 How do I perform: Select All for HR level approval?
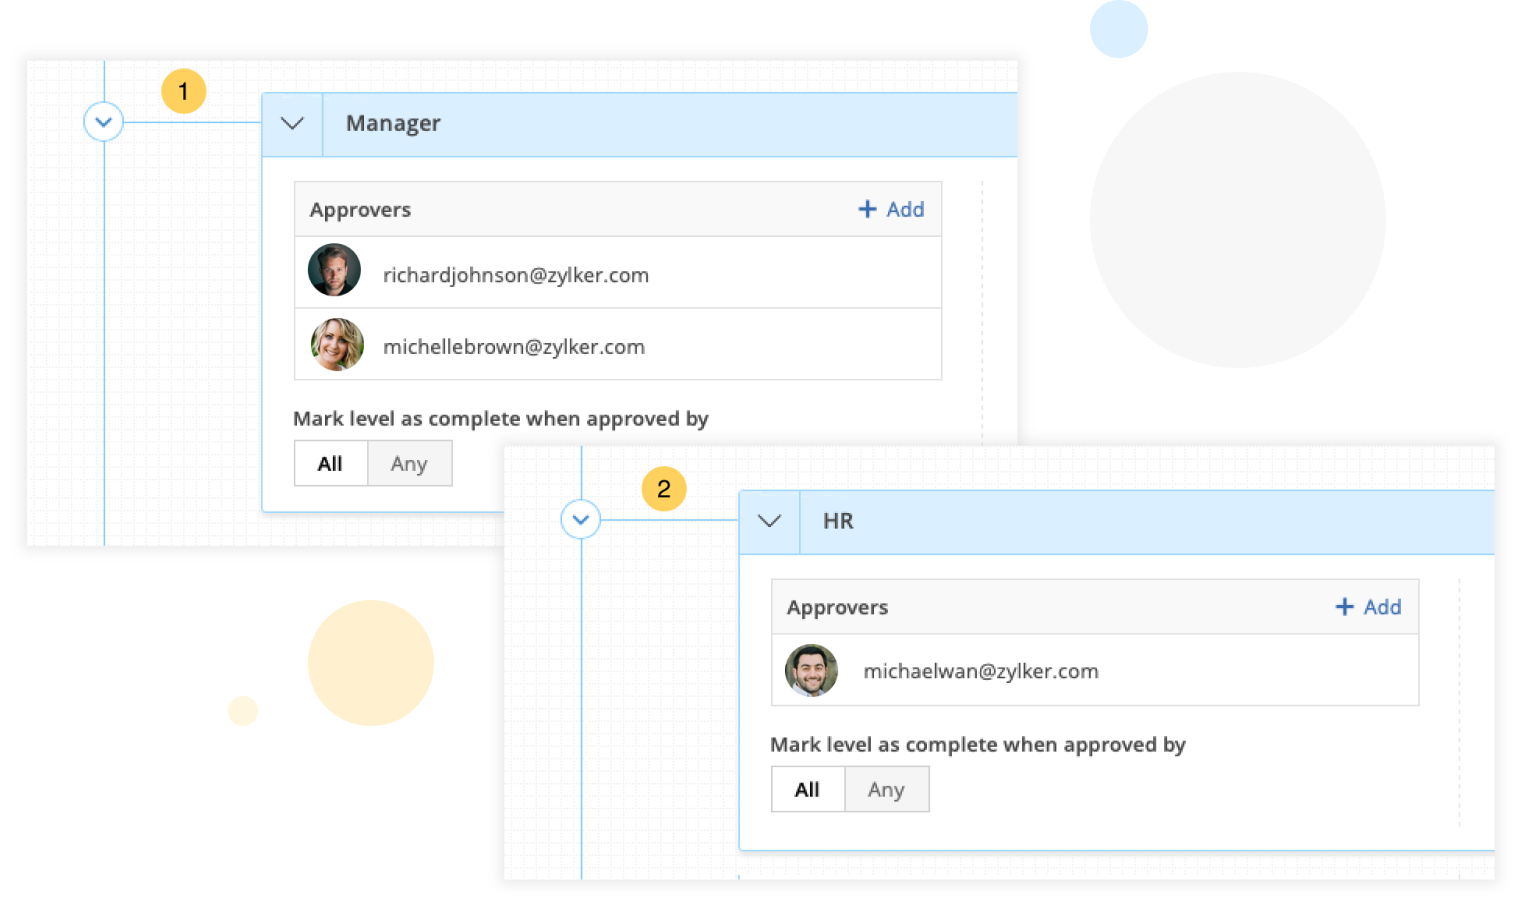click(x=807, y=790)
